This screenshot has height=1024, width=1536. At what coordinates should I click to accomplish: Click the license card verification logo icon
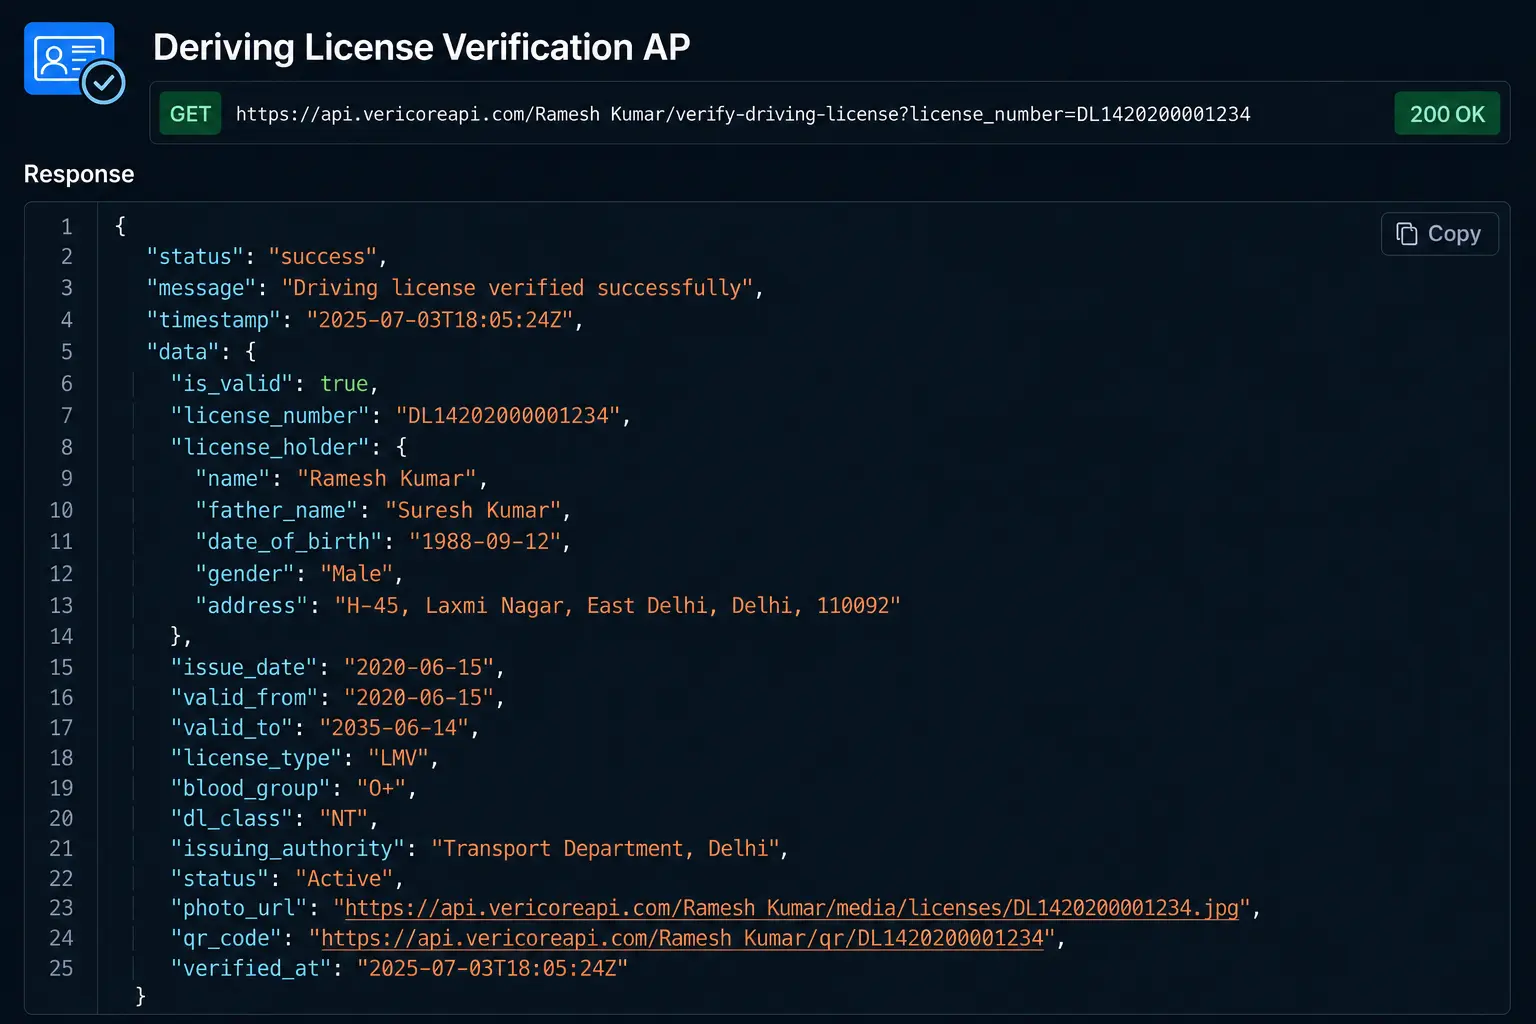75,63
